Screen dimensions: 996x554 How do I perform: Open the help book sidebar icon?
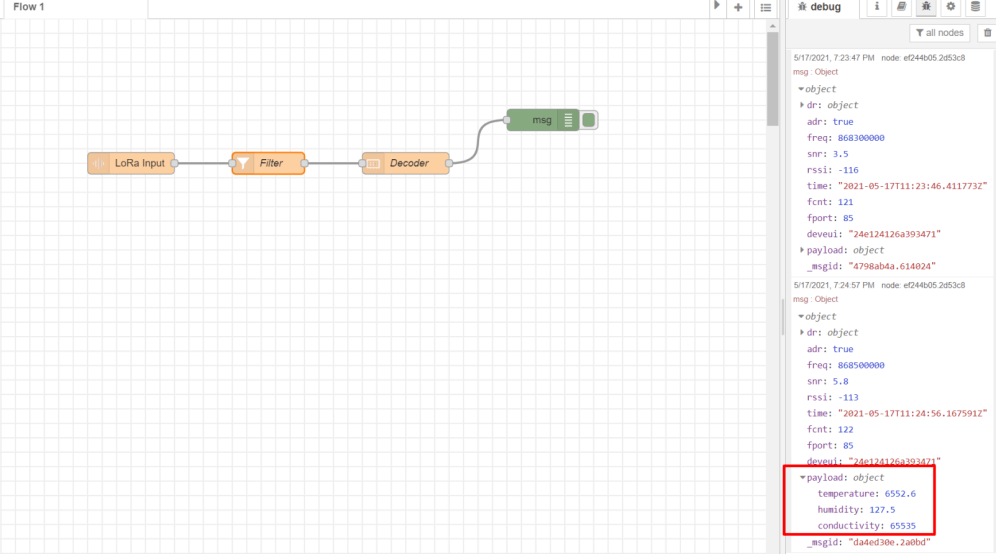[x=902, y=7]
